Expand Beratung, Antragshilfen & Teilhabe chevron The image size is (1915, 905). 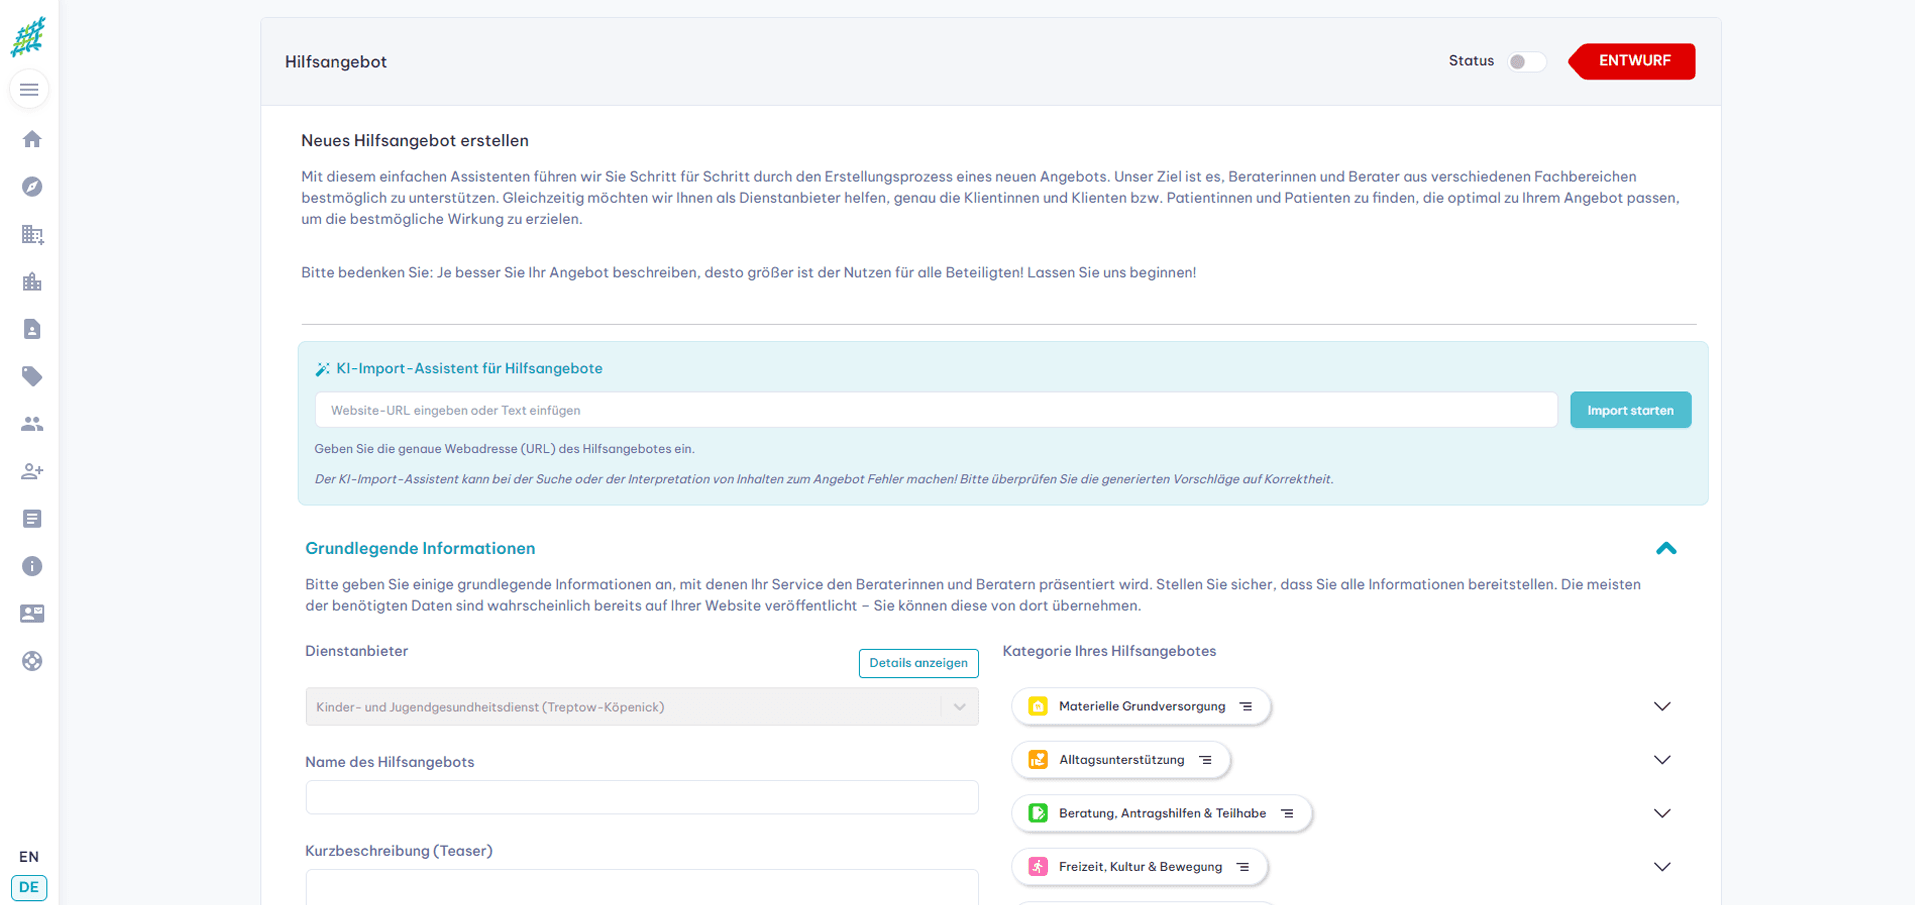tap(1662, 813)
